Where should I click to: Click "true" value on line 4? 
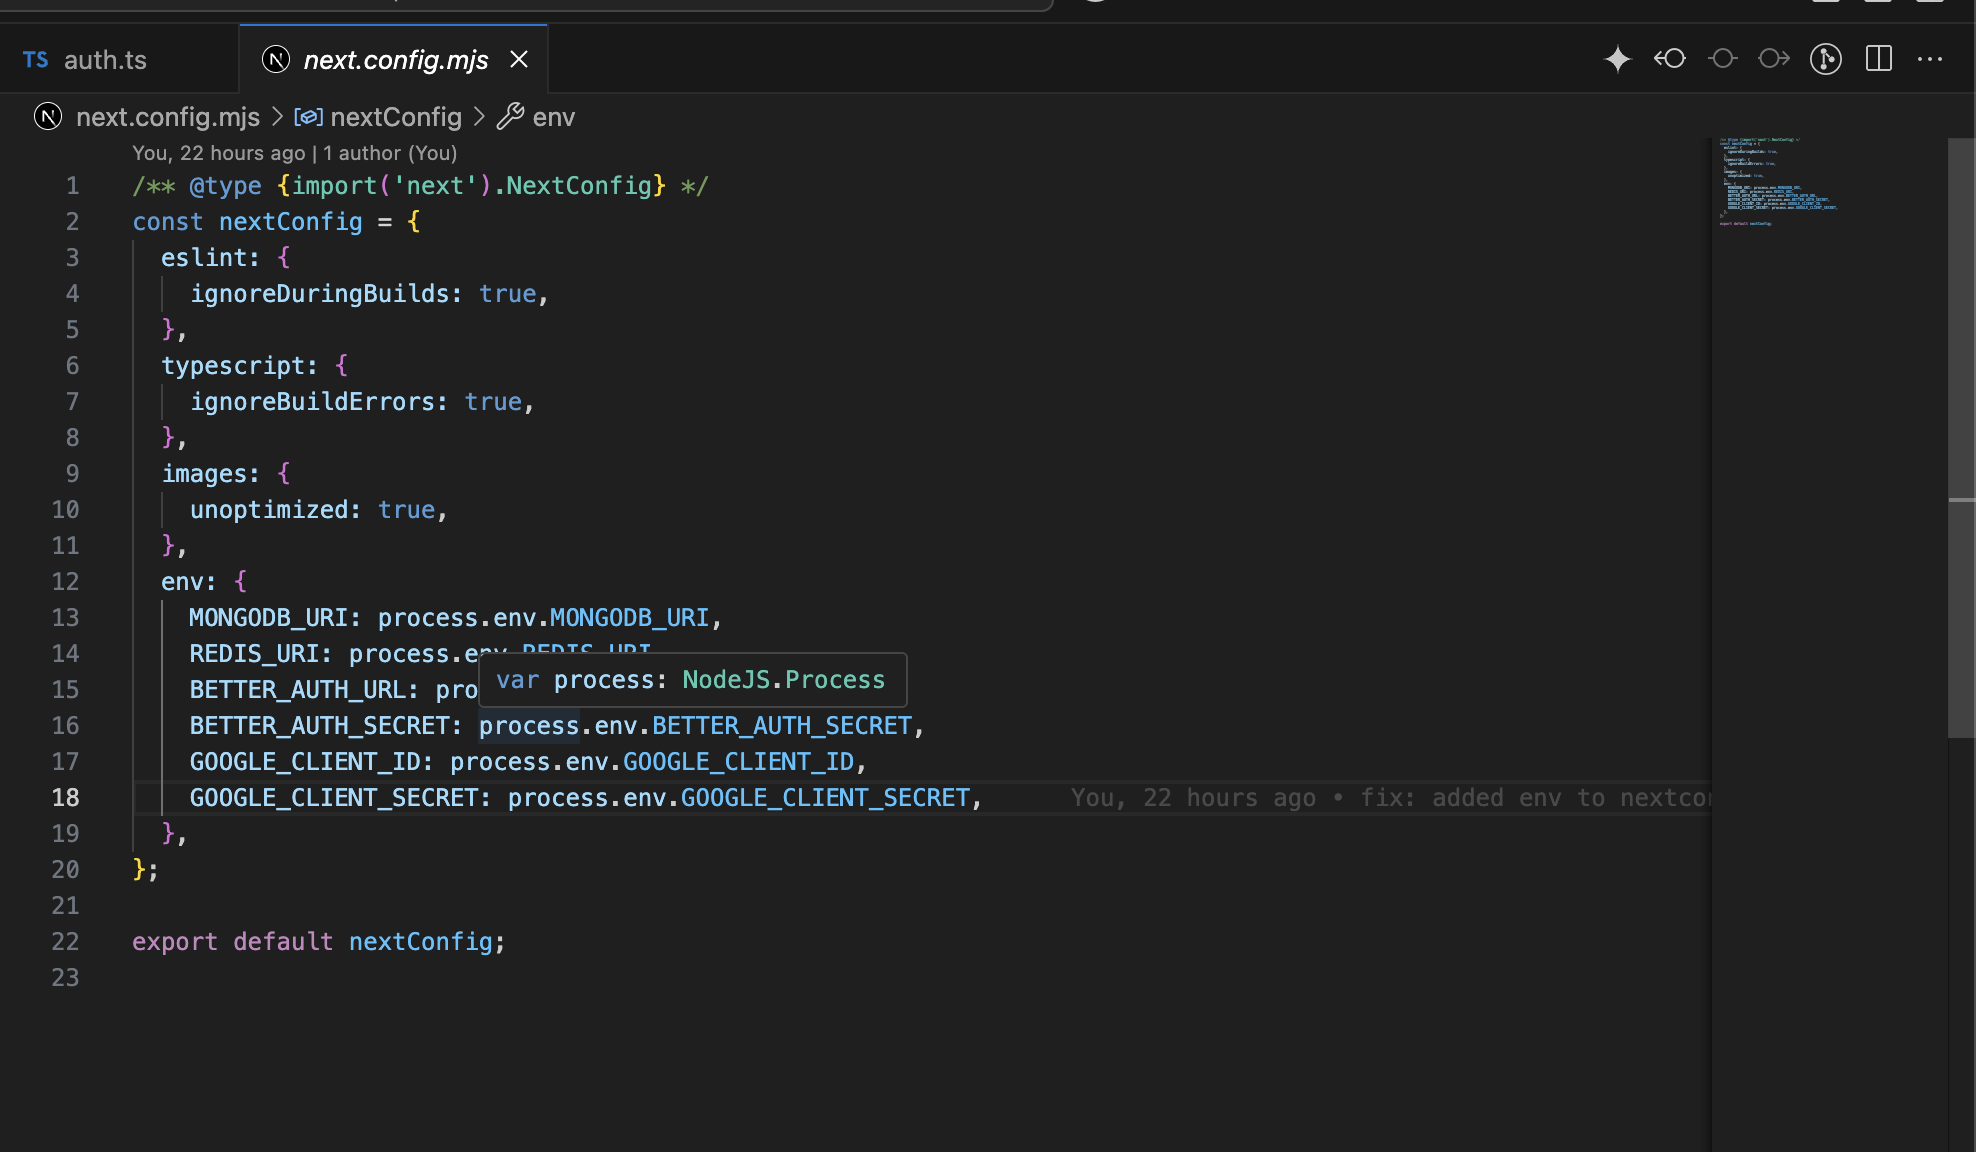[x=508, y=294]
